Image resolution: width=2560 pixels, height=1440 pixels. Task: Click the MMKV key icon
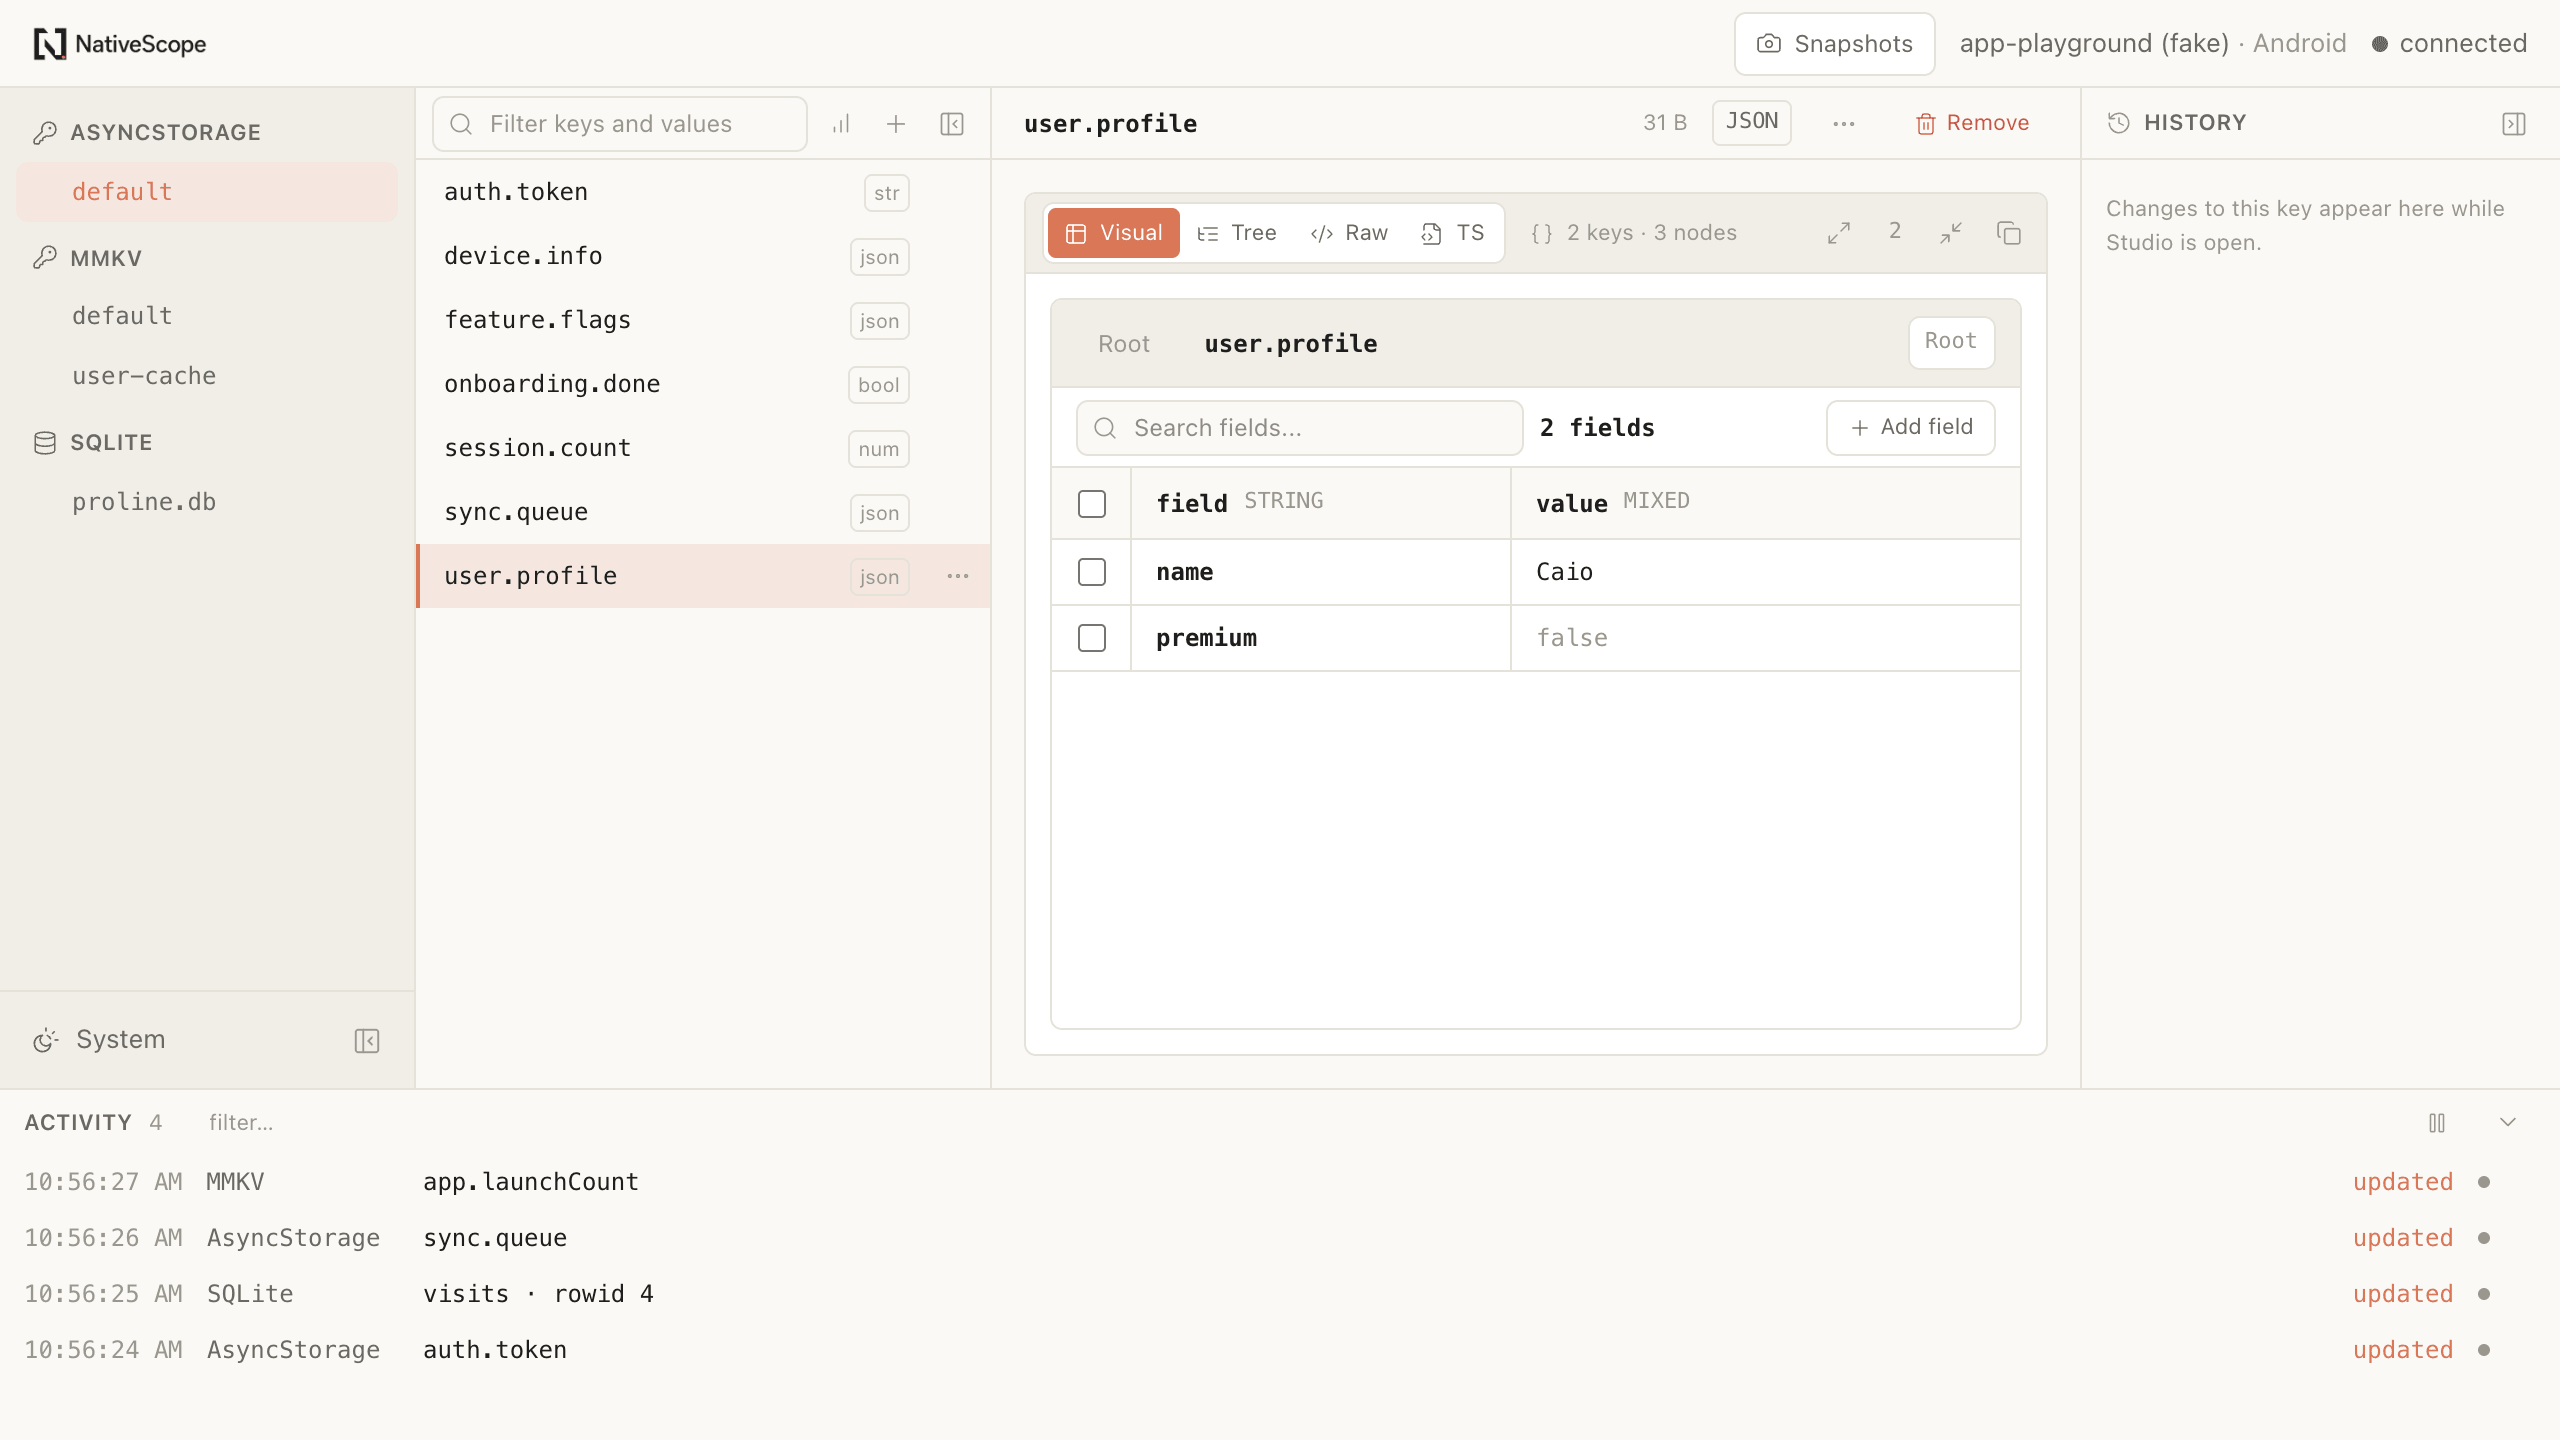click(x=44, y=258)
